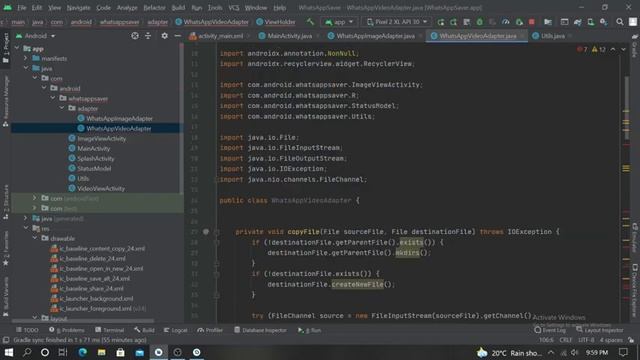Image resolution: width=640 pixels, height=360 pixels.
Task: Collapse the adapter package folder
Action: pos(62,108)
